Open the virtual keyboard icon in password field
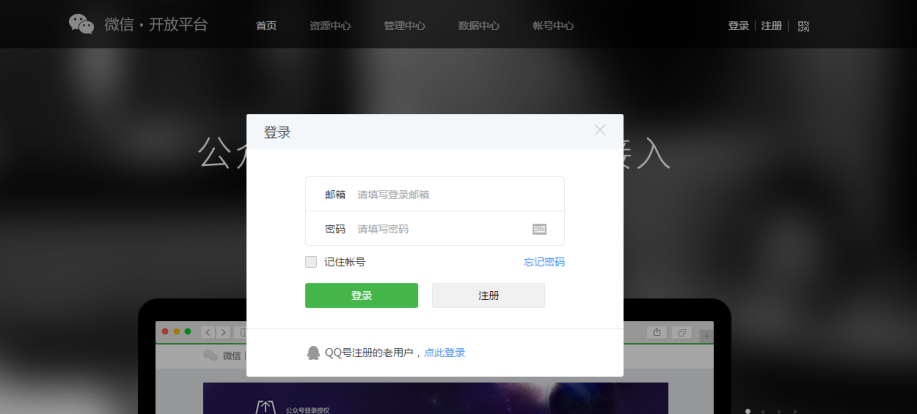Viewport: 917px width, 414px height. coord(539,229)
